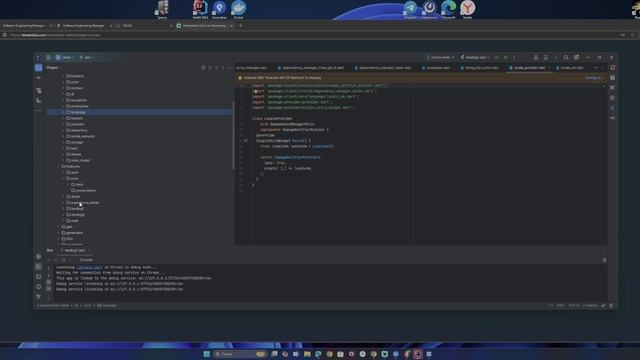Open File Explorer from the taskbar
Viewport: 640px width, 360px height.
coord(307,354)
